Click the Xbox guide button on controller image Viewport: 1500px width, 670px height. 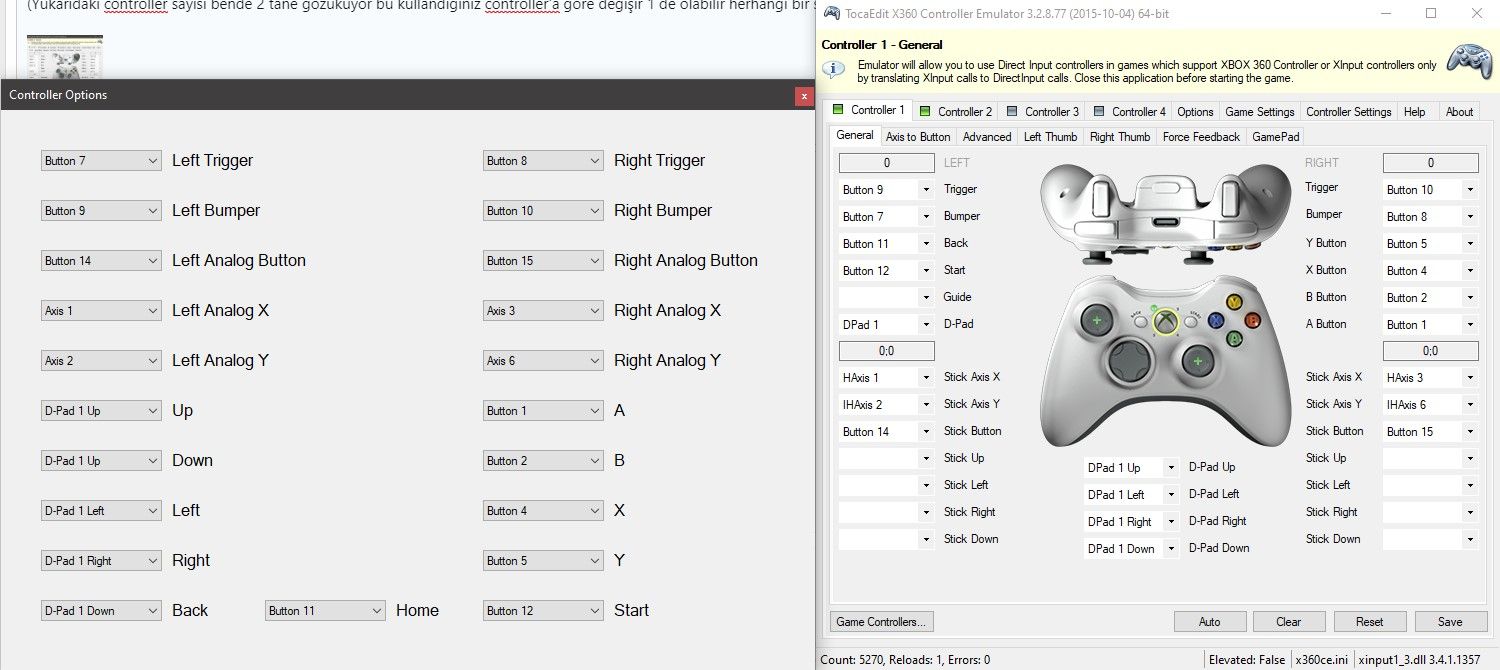point(1165,321)
